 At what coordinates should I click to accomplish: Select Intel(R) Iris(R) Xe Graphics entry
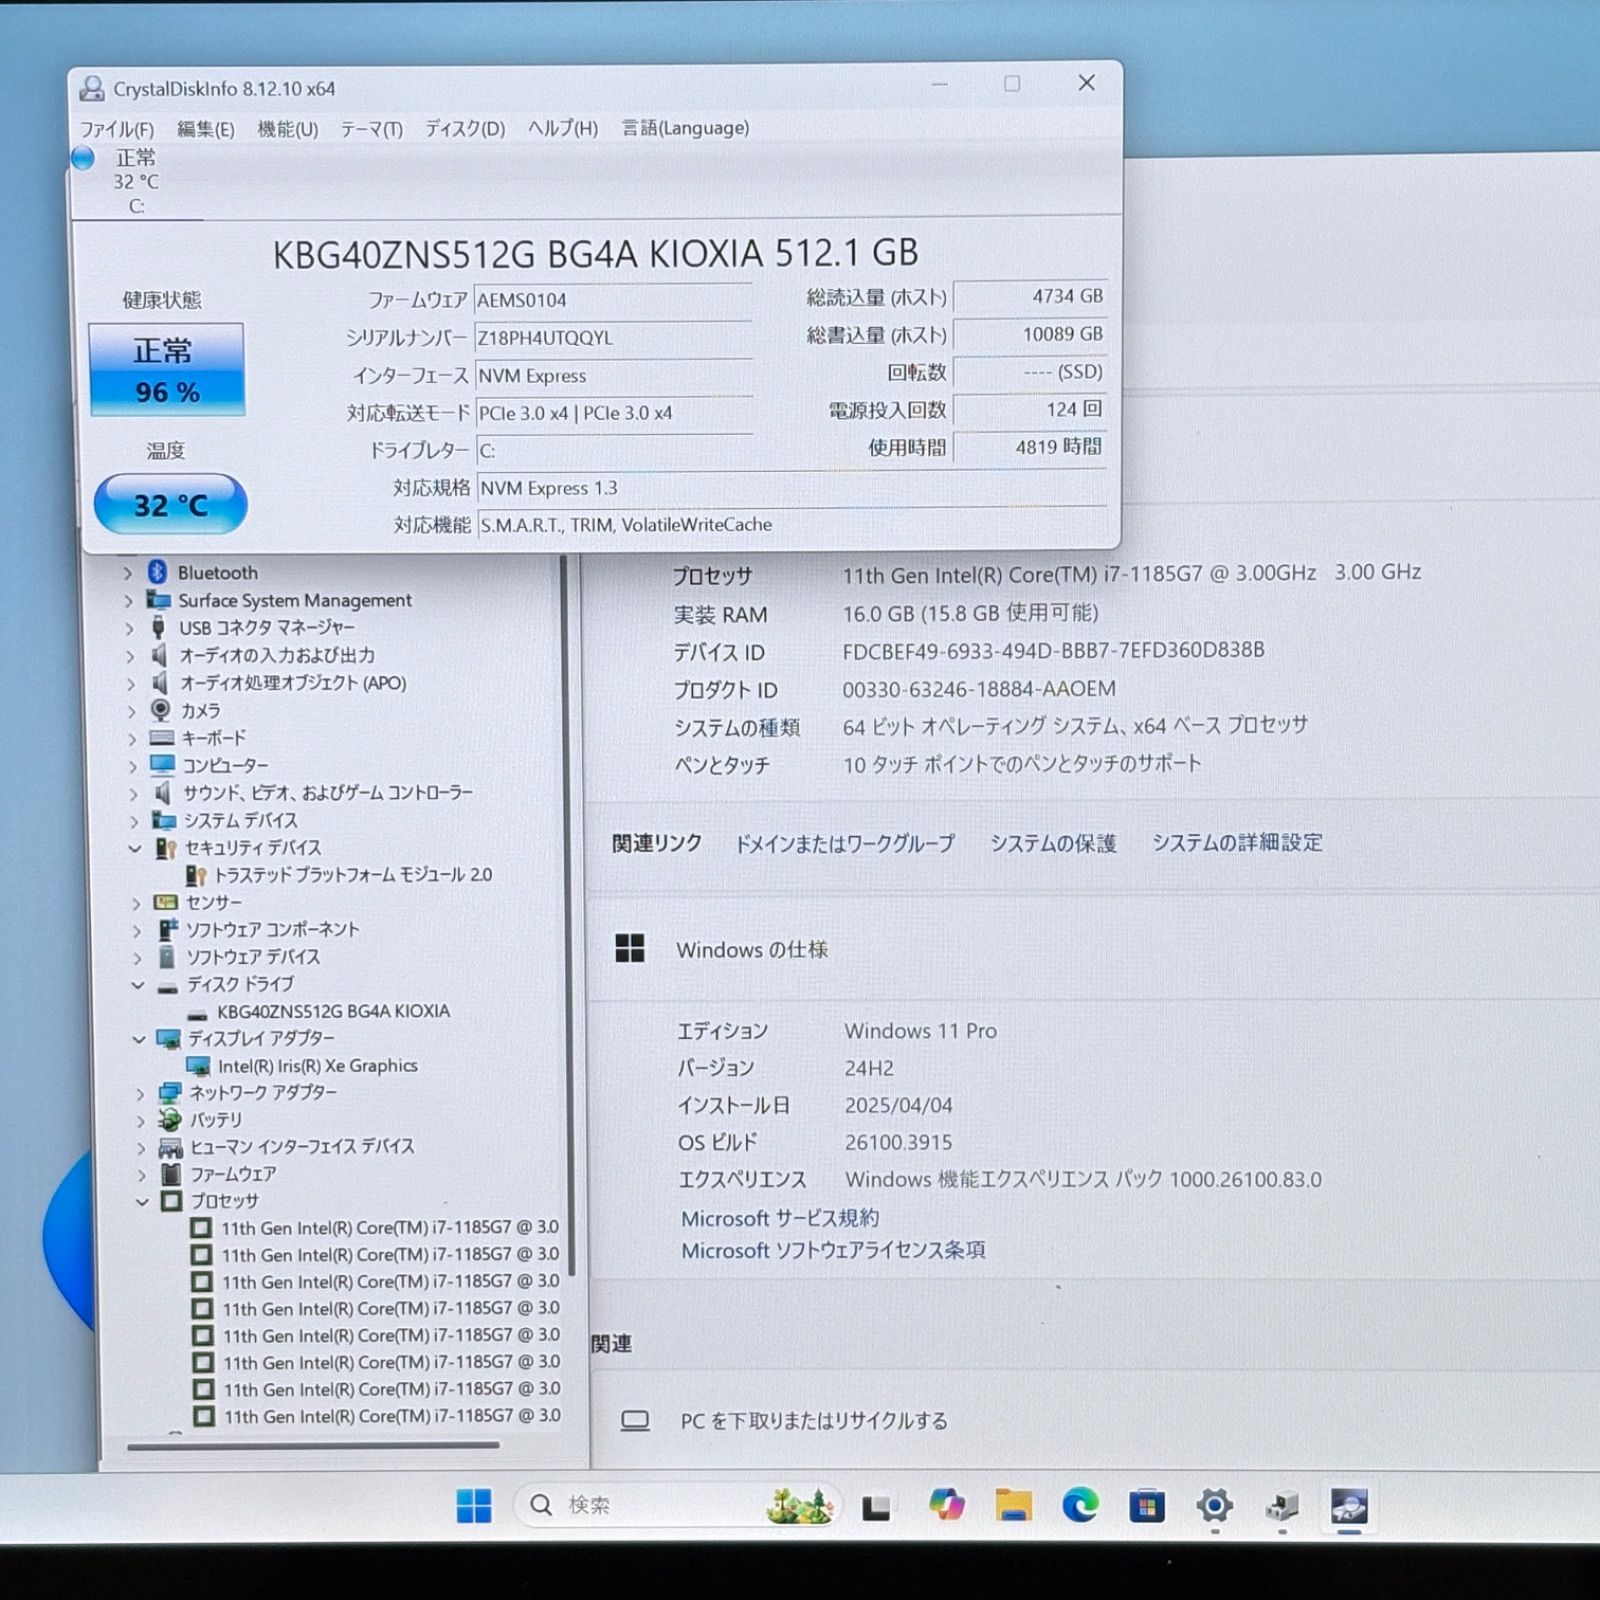(x=318, y=1066)
